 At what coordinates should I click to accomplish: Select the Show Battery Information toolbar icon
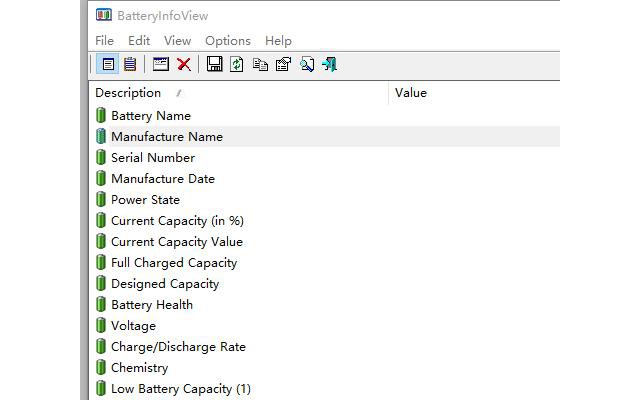tap(108, 64)
